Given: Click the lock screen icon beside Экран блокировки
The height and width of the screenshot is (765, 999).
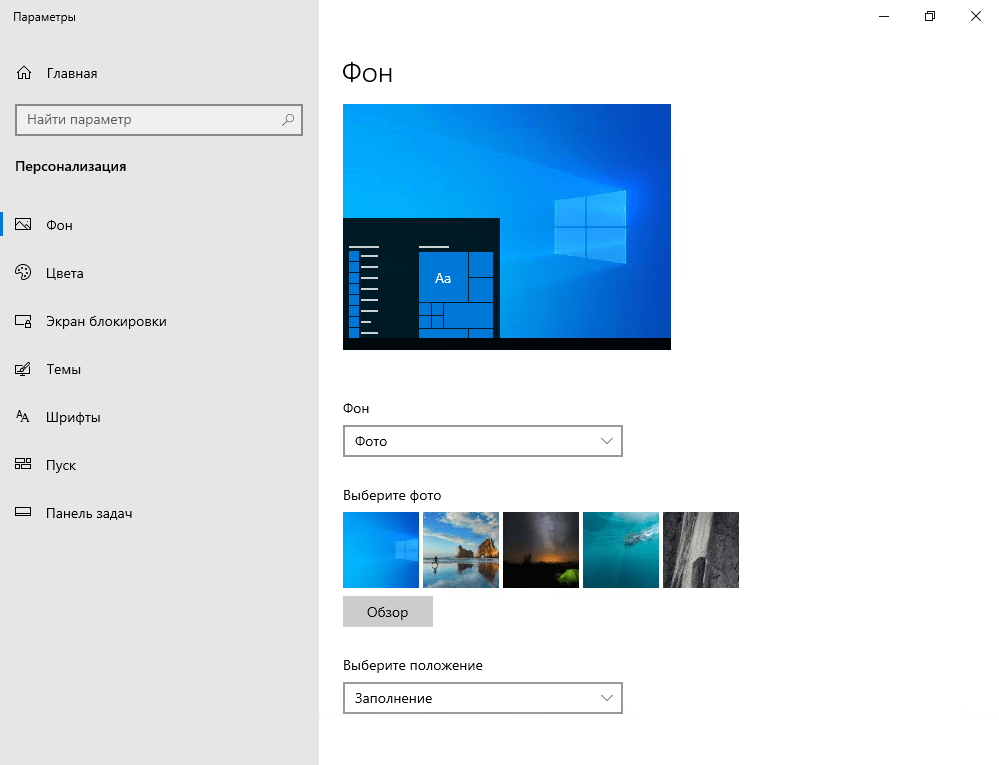Looking at the screenshot, I should click(23, 321).
